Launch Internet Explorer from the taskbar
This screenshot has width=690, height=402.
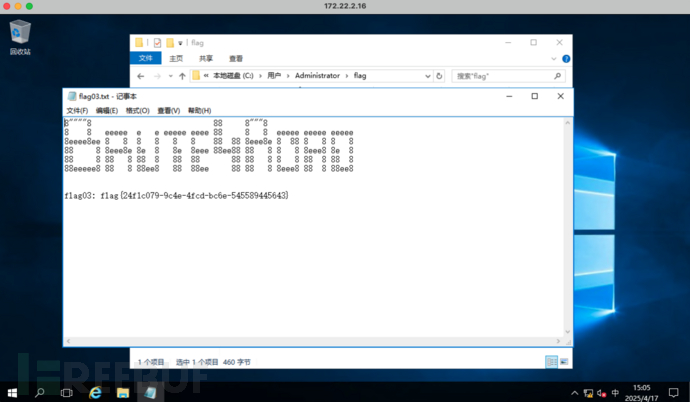95,392
